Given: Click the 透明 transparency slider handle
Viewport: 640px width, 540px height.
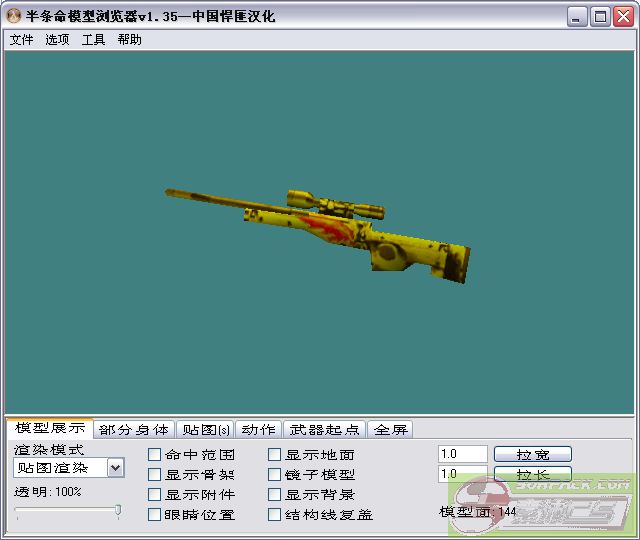Looking at the screenshot, I should [118, 511].
